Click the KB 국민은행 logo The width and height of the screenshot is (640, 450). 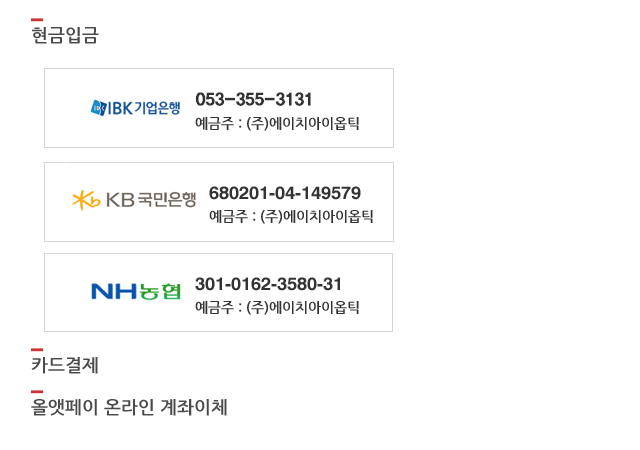pyautogui.click(x=134, y=200)
